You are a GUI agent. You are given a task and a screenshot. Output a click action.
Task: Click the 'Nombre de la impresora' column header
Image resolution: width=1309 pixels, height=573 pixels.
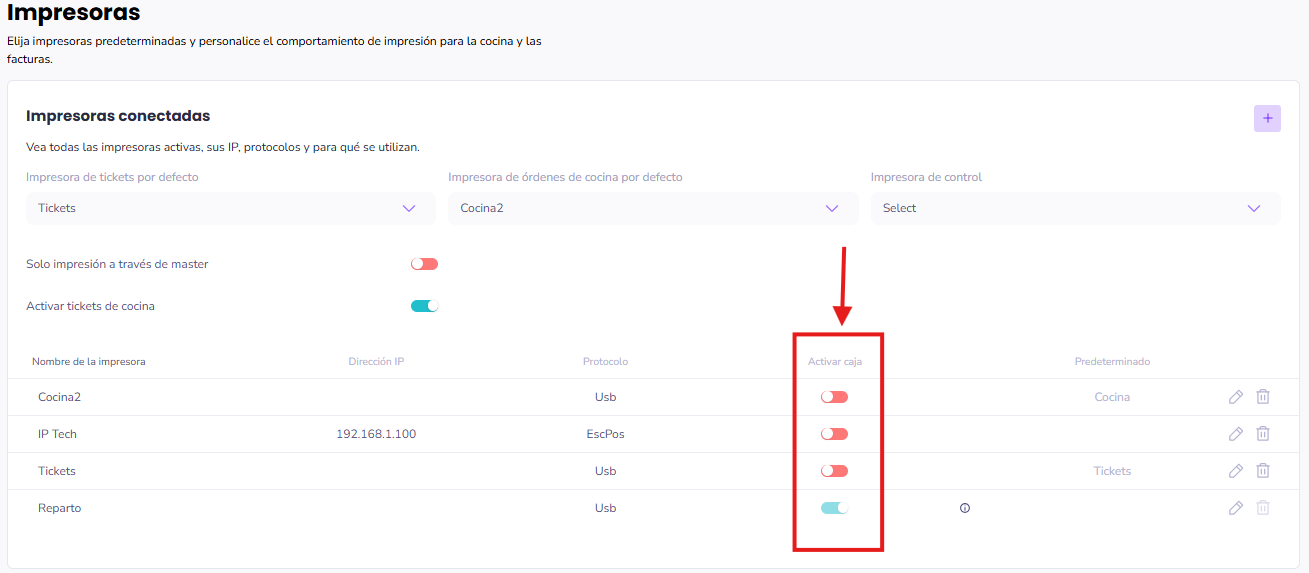89,361
